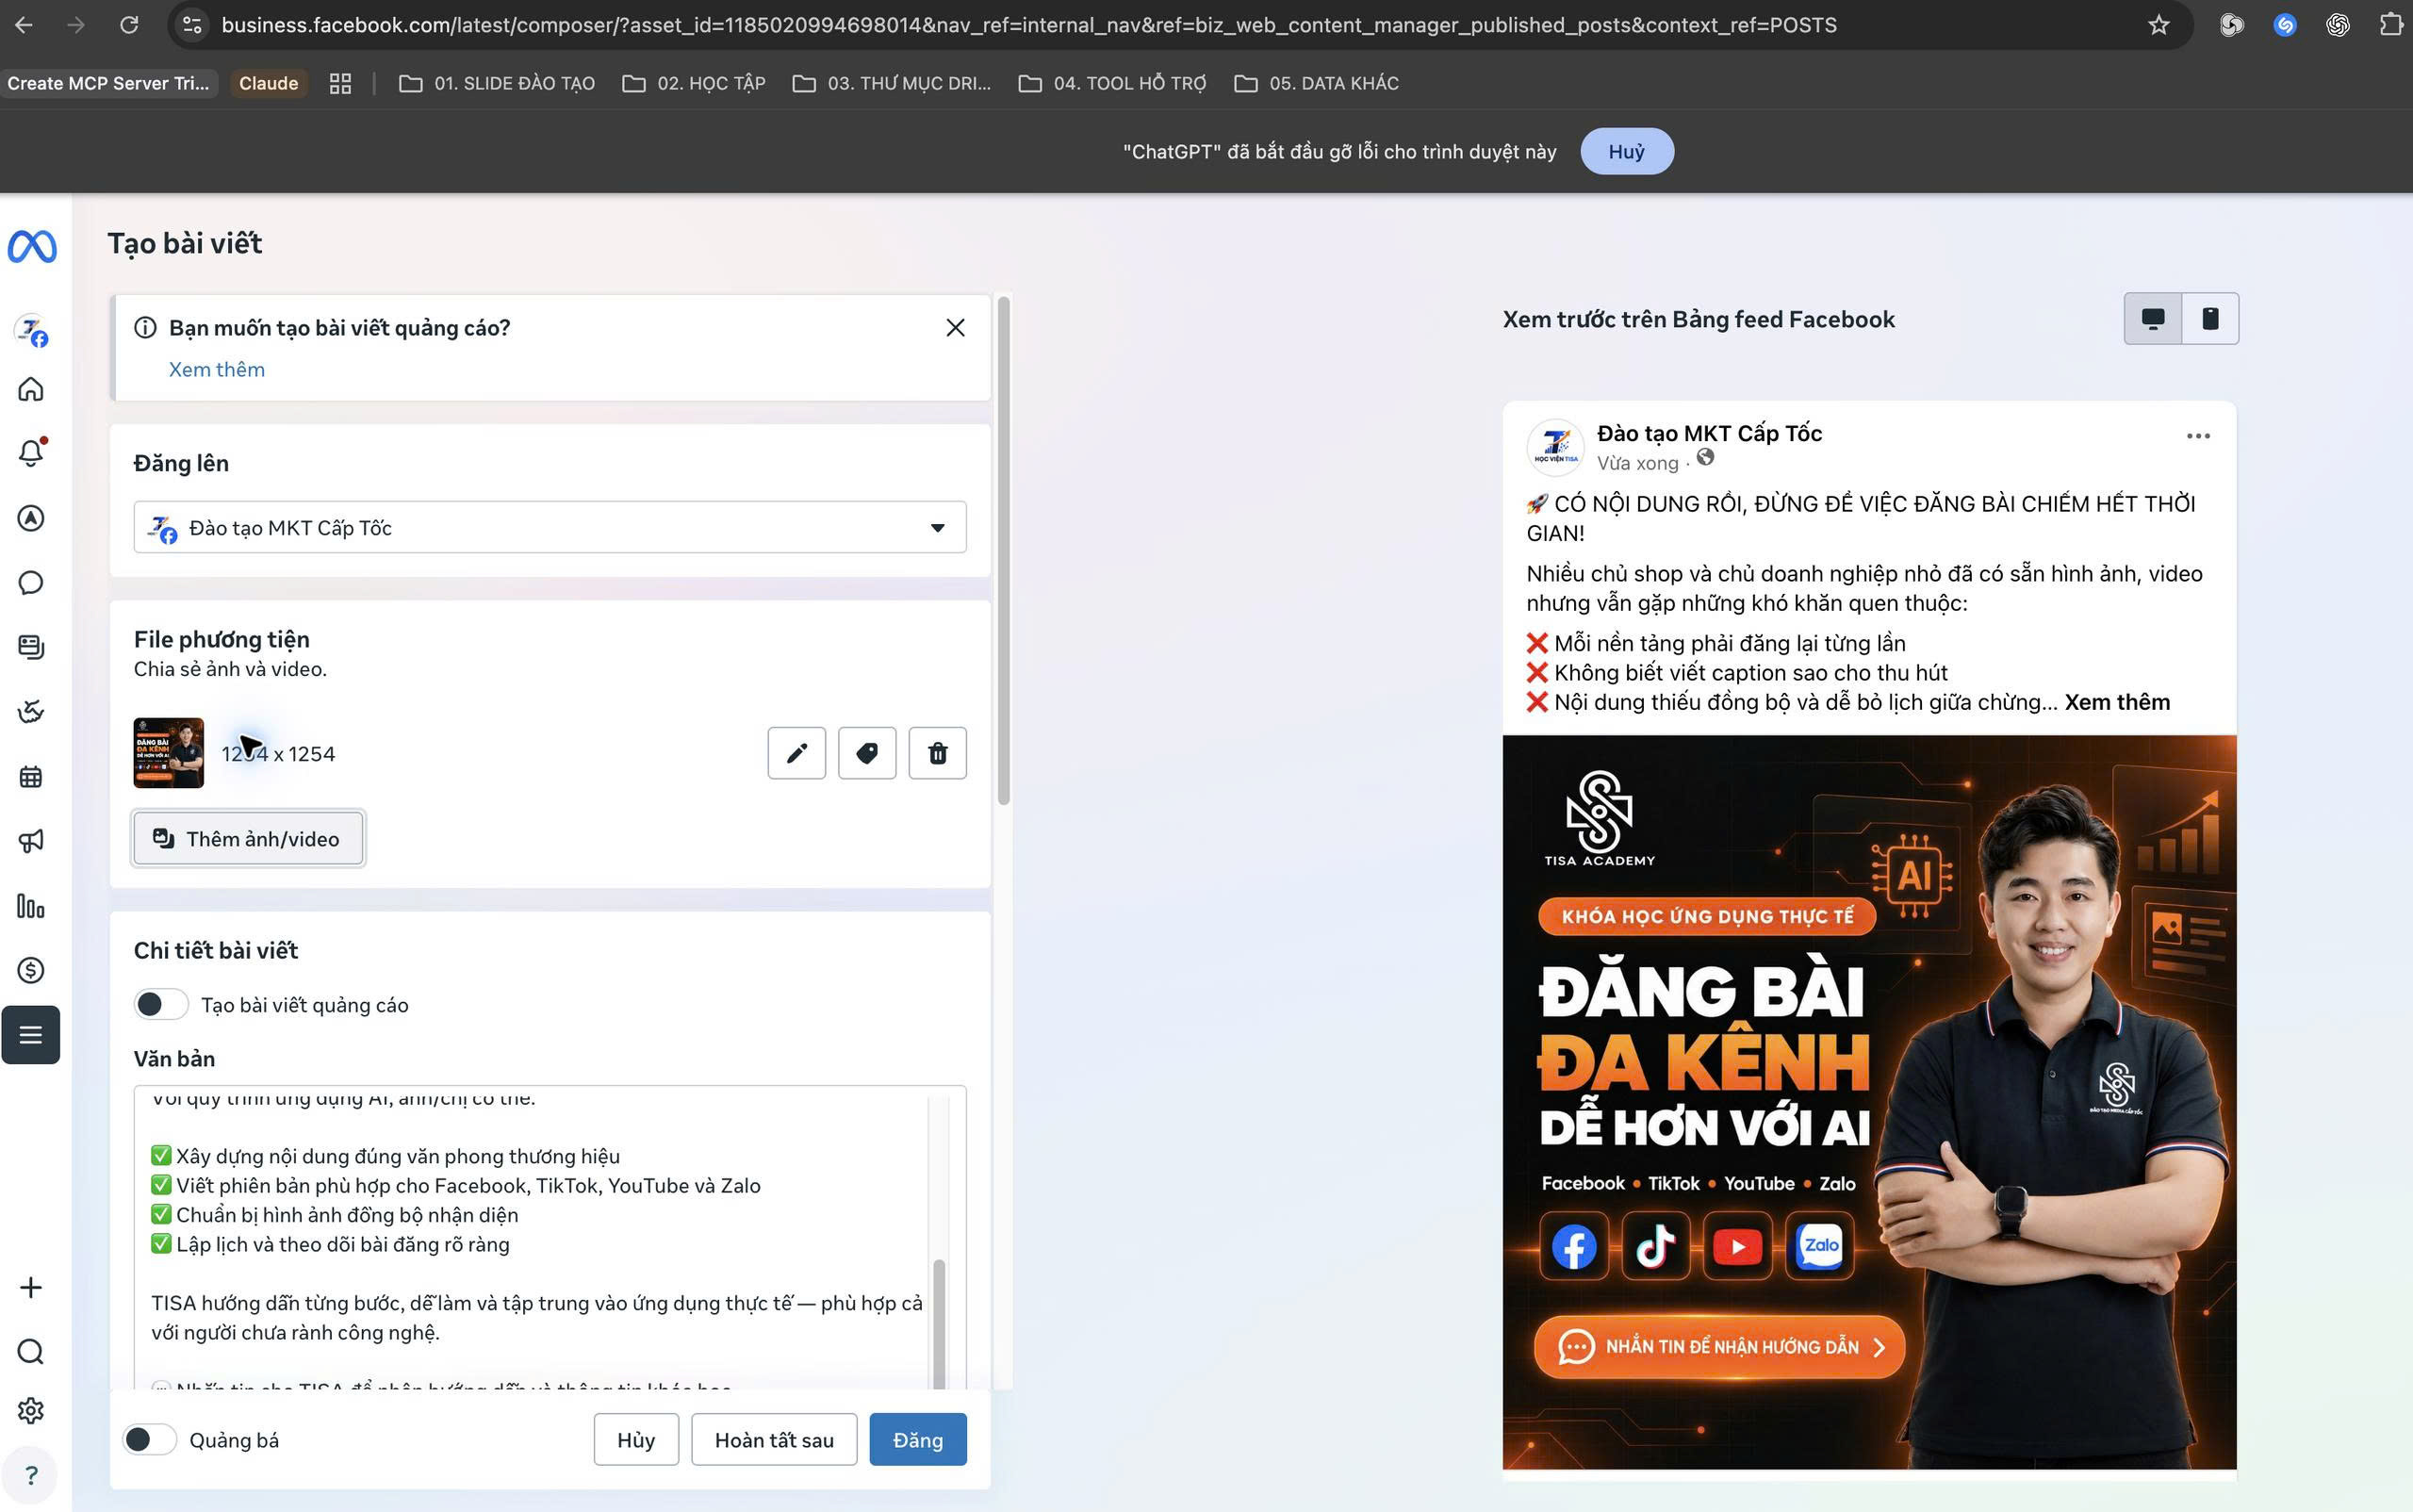Edit the uploaded image with pencil icon

tap(796, 753)
